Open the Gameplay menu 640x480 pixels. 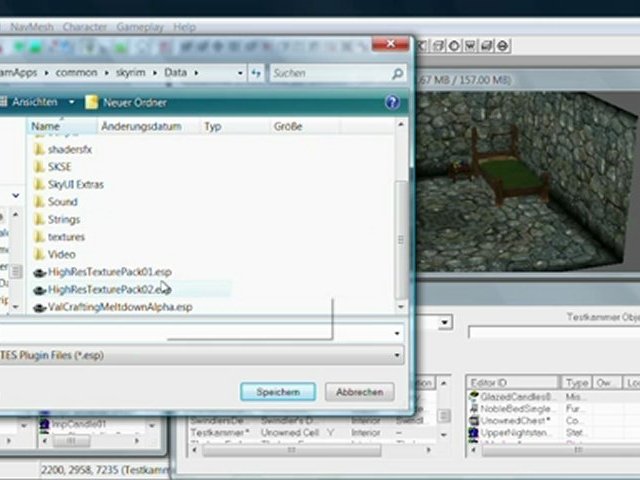140,27
